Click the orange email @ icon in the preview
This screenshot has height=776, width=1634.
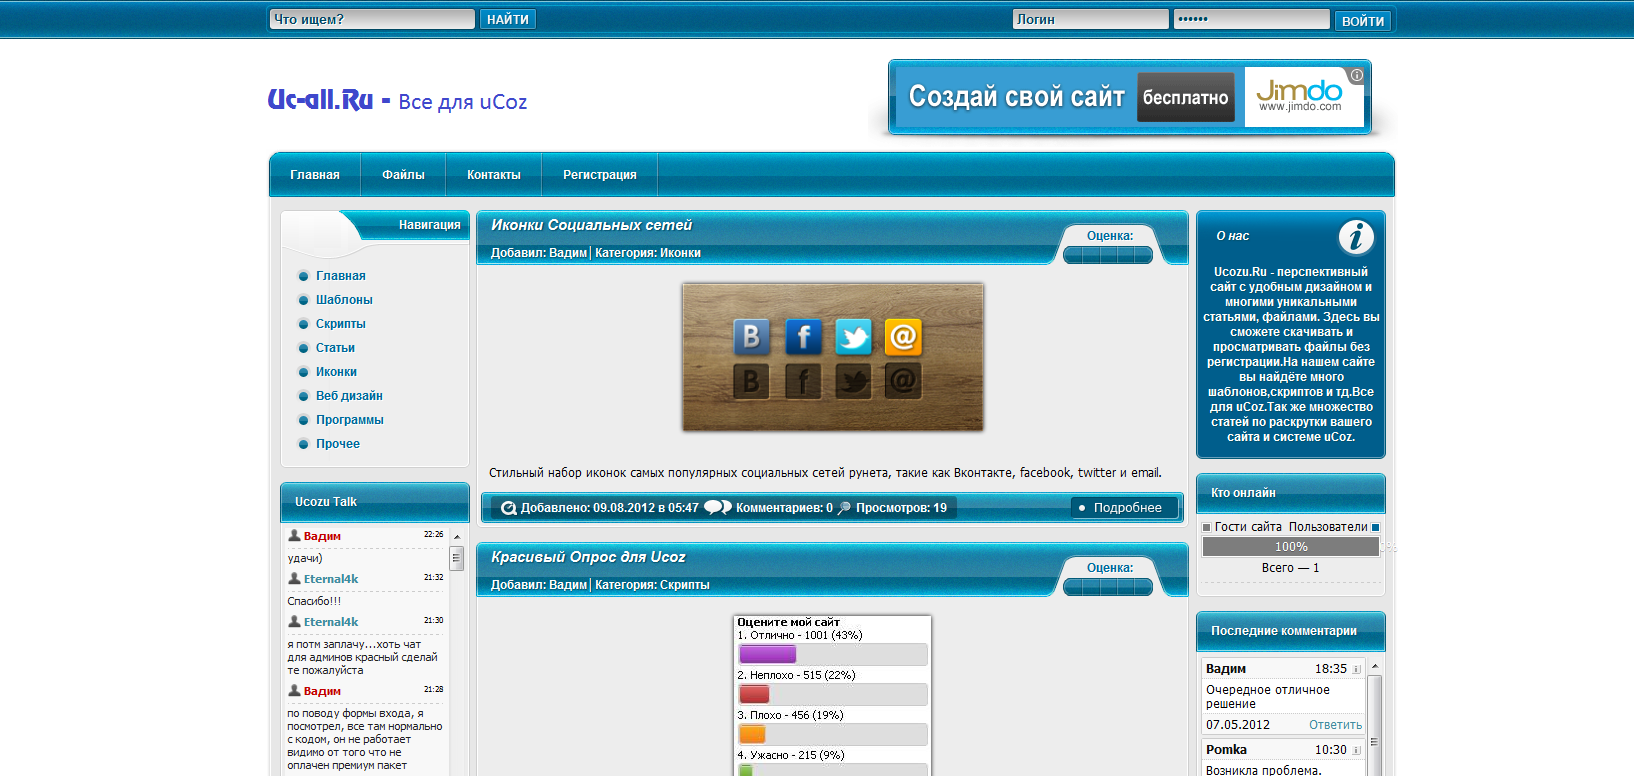903,337
